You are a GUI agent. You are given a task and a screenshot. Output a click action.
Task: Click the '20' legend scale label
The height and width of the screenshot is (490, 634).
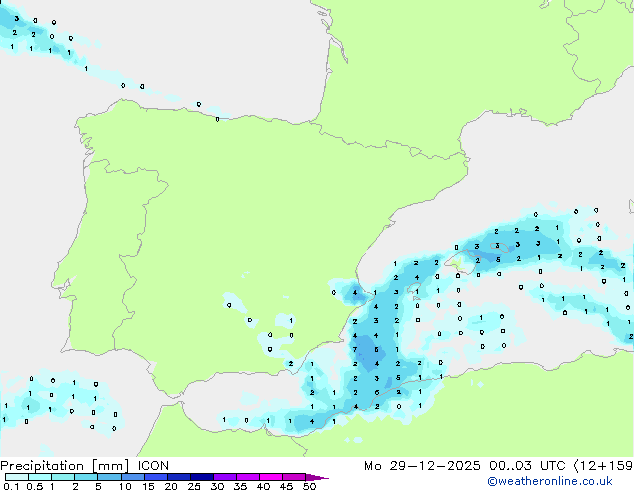tap(171, 486)
